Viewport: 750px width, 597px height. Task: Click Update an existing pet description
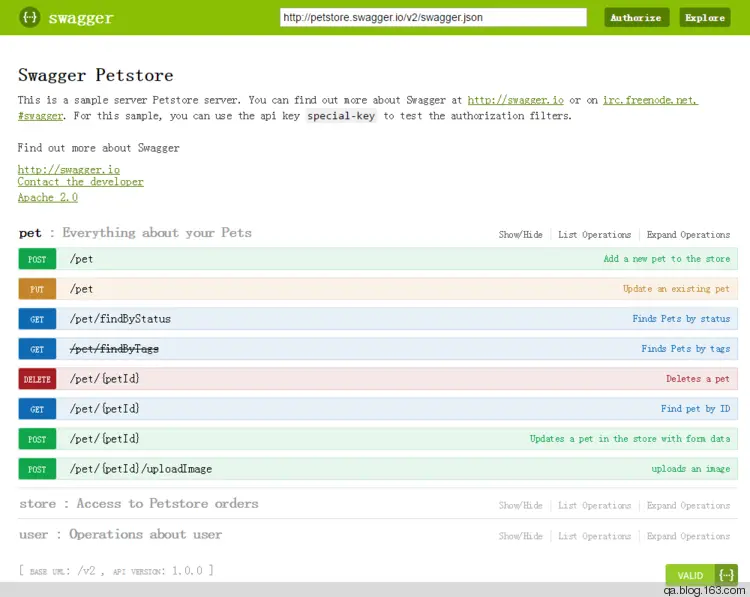(676, 289)
